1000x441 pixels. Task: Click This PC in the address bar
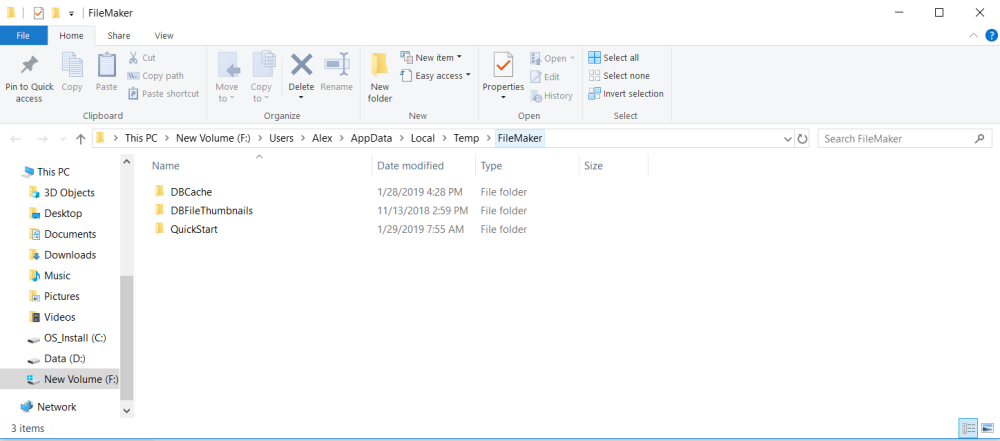click(x=141, y=138)
